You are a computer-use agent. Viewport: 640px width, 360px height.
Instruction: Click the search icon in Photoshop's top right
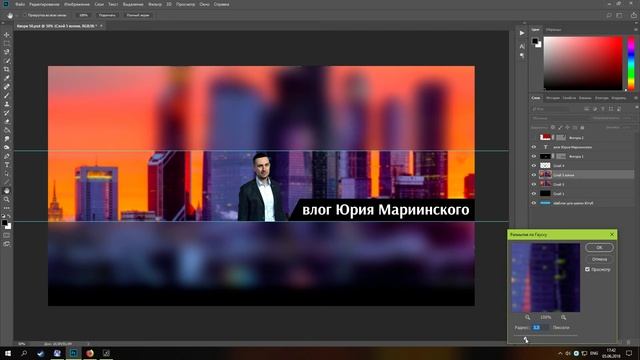pyautogui.click(x=609, y=16)
